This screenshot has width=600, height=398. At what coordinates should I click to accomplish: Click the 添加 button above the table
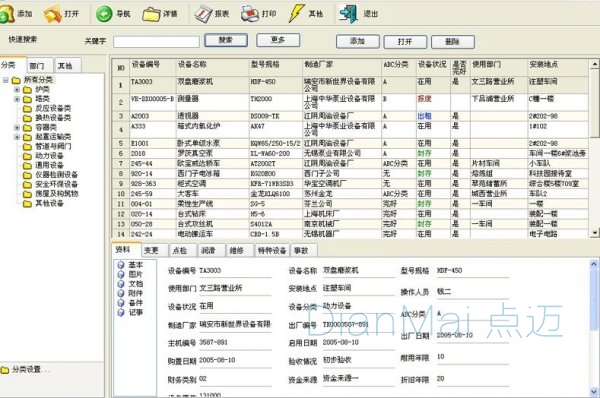(x=358, y=41)
